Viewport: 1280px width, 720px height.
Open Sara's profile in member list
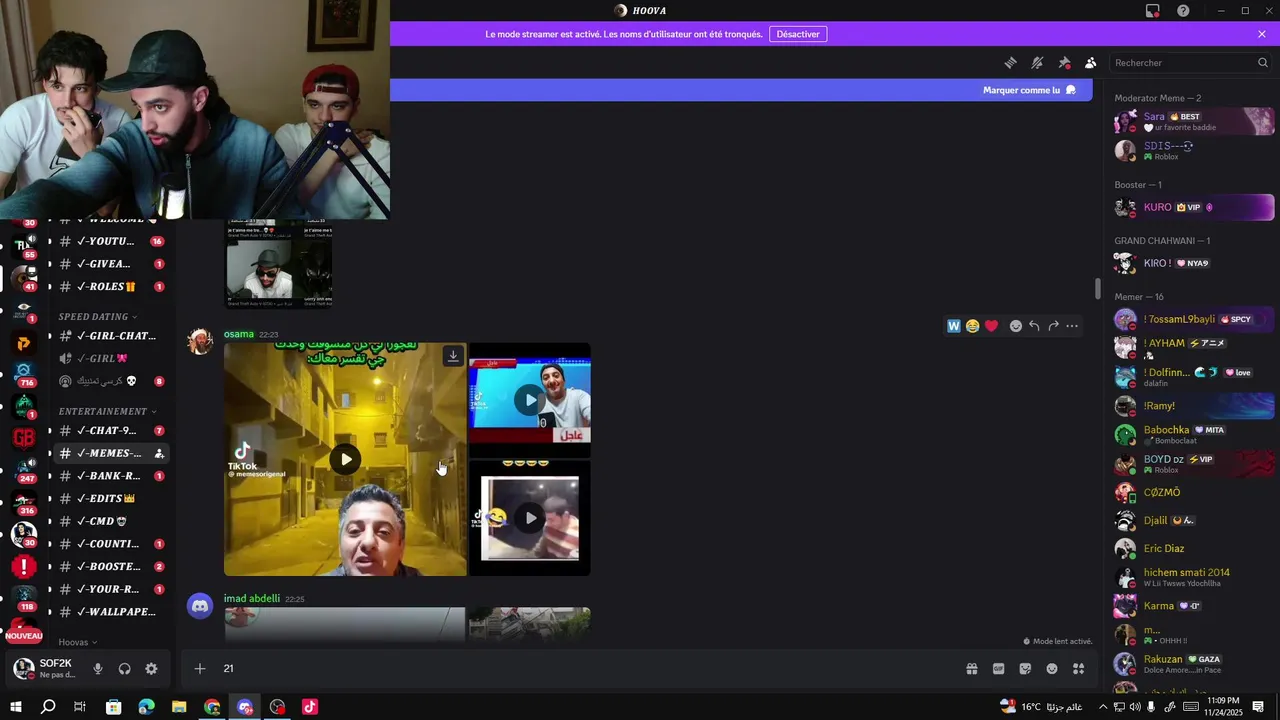tap(1194, 121)
